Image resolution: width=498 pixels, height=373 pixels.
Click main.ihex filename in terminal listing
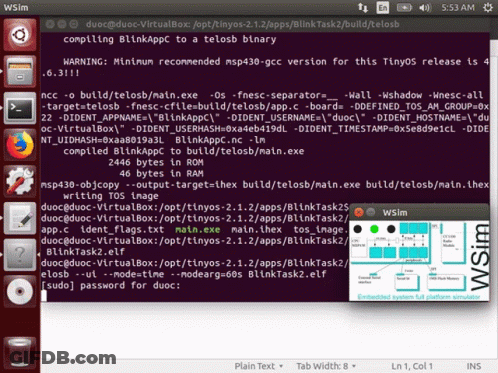[x=256, y=230]
